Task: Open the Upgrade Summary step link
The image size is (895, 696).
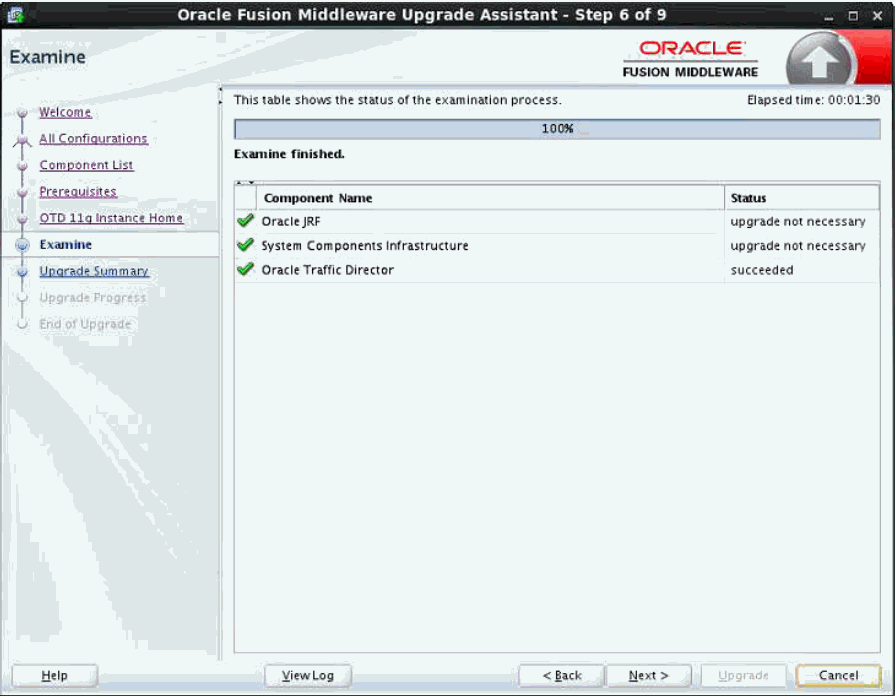Action: point(94,271)
